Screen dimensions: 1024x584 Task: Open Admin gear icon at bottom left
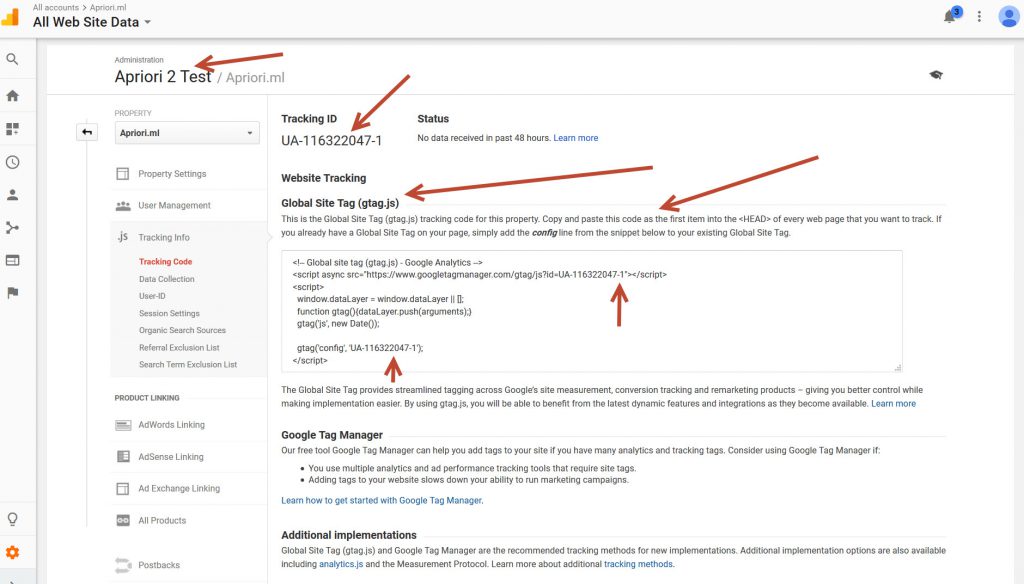pyautogui.click(x=13, y=552)
